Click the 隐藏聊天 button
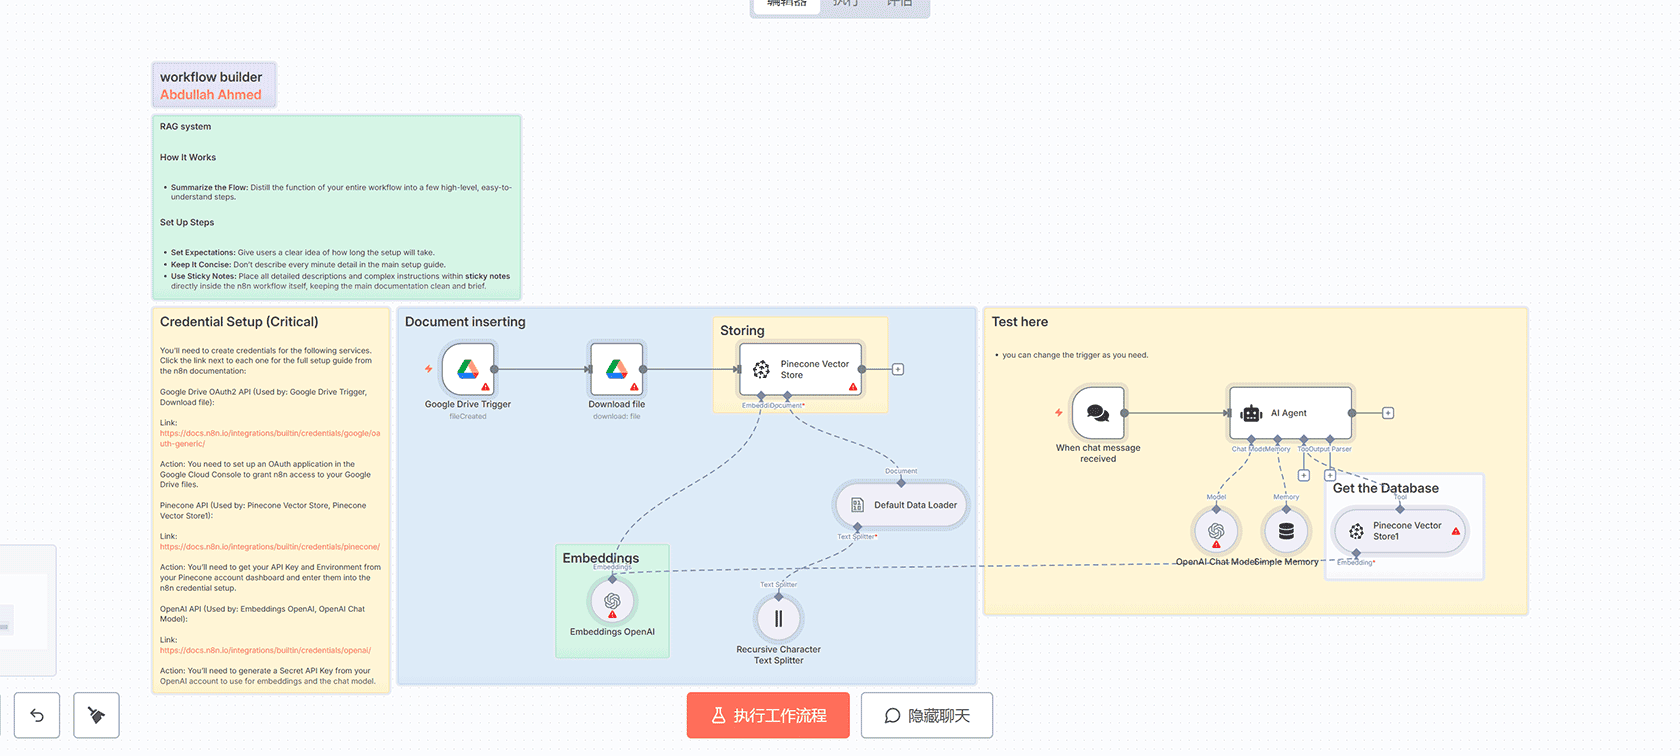 point(926,715)
